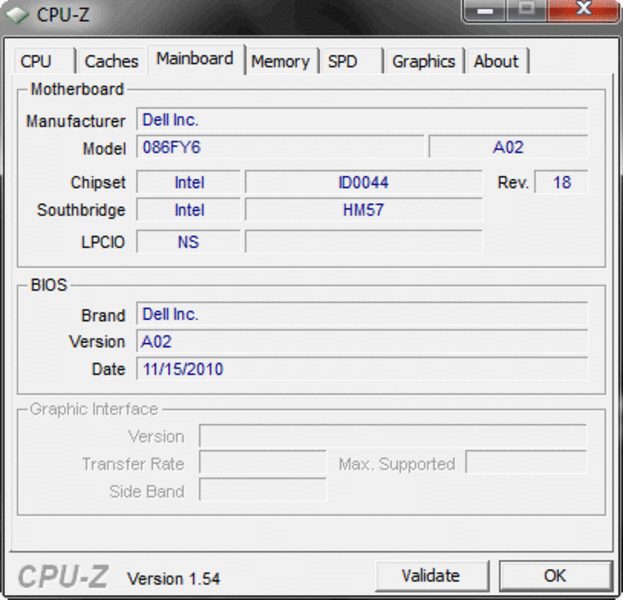Click the BIOS Version field A02
The image size is (623, 600).
point(362,341)
